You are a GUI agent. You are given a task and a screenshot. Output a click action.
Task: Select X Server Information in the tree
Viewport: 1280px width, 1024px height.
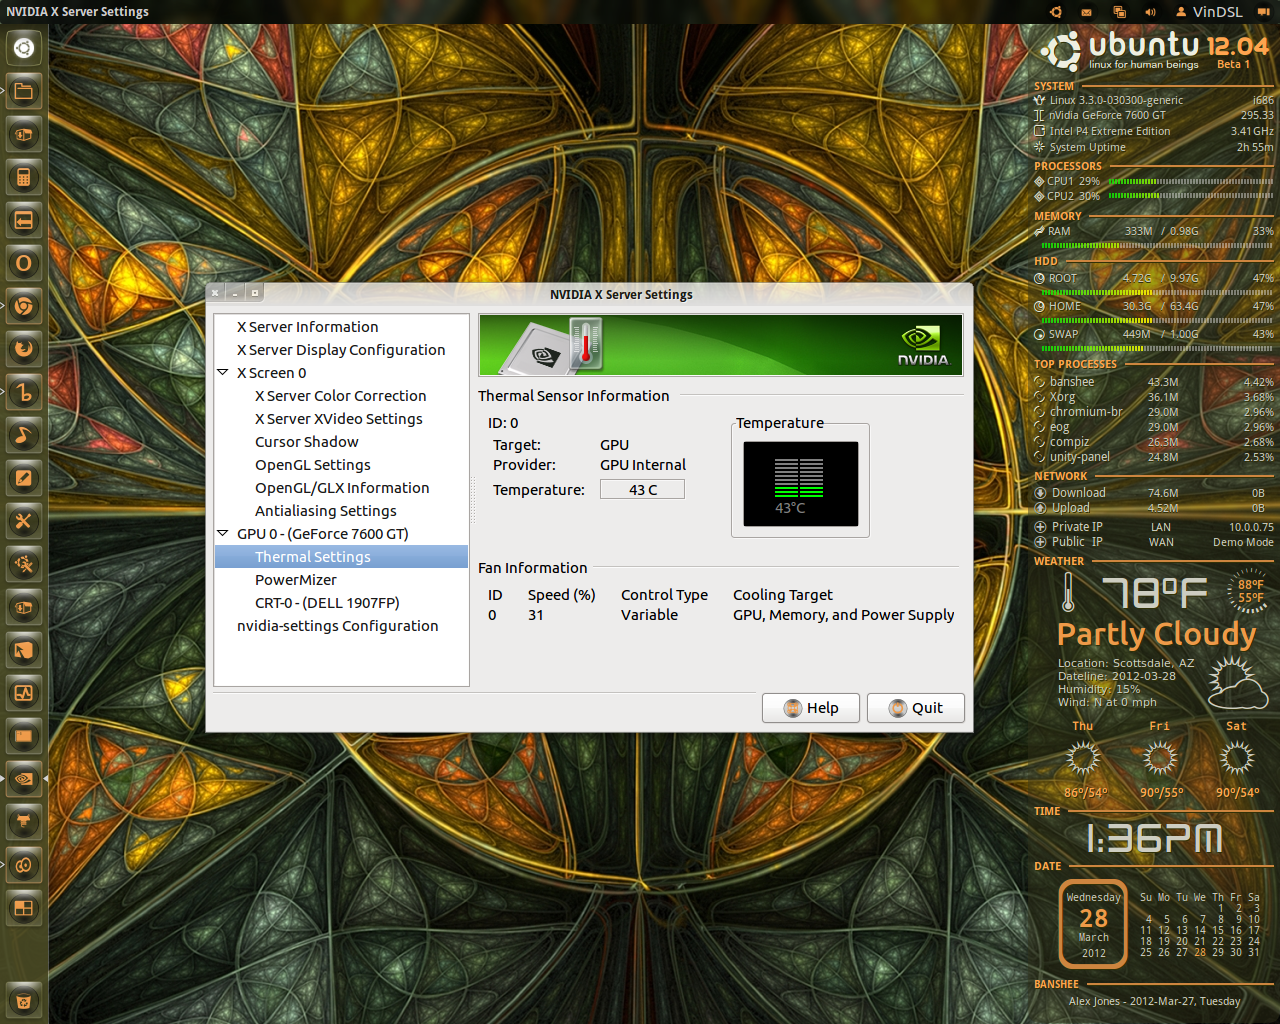pyautogui.click(x=307, y=327)
